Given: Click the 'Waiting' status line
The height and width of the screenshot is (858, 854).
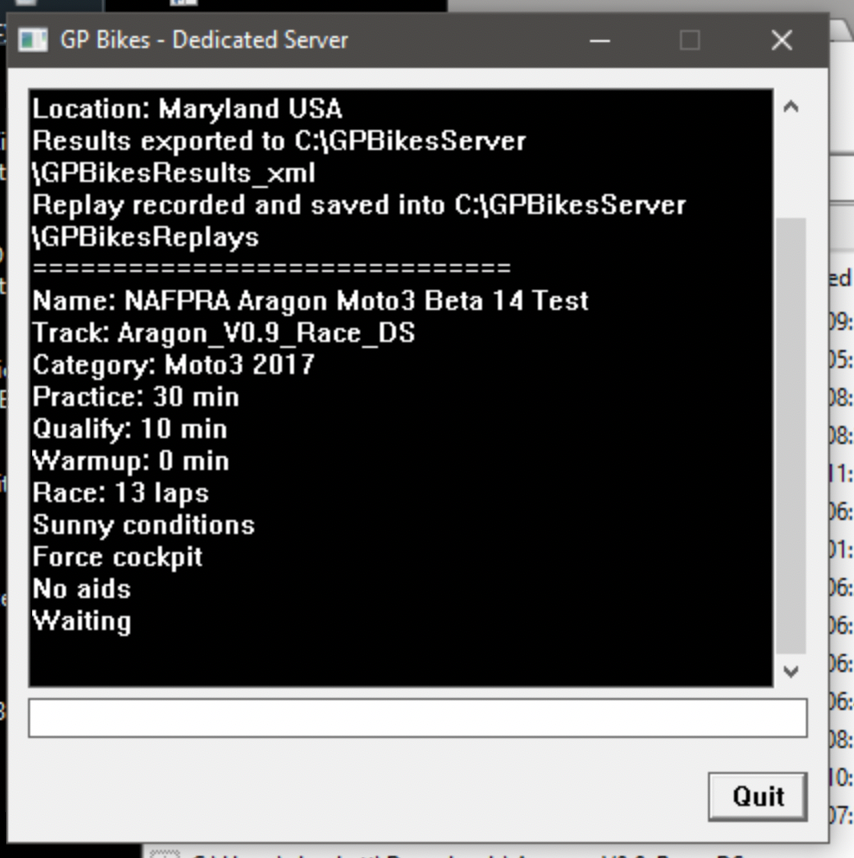Looking at the screenshot, I should [82, 622].
